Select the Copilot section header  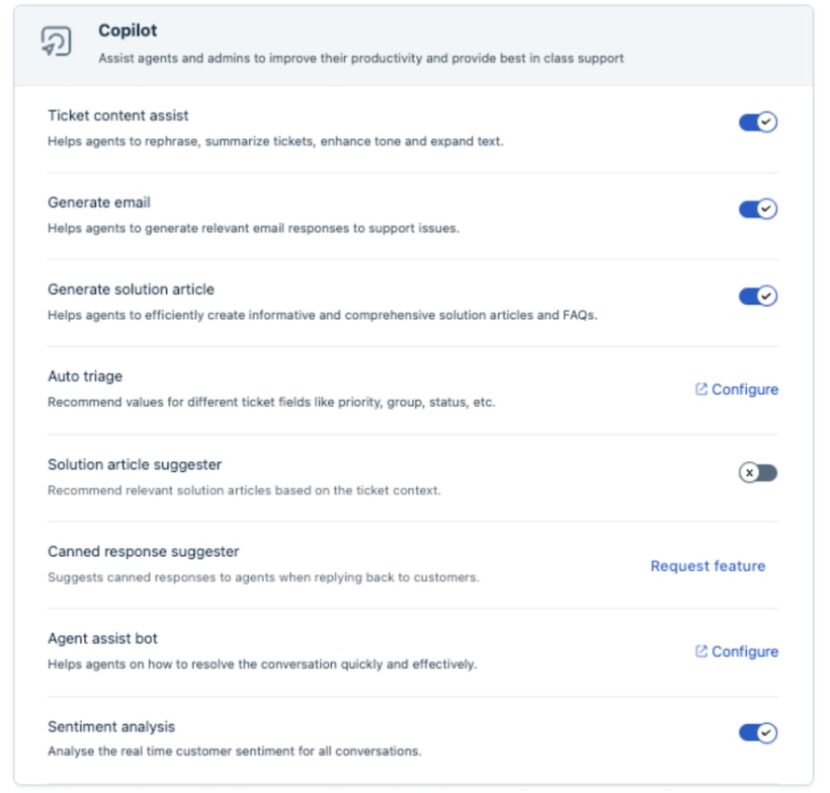pyautogui.click(x=126, y=31)
